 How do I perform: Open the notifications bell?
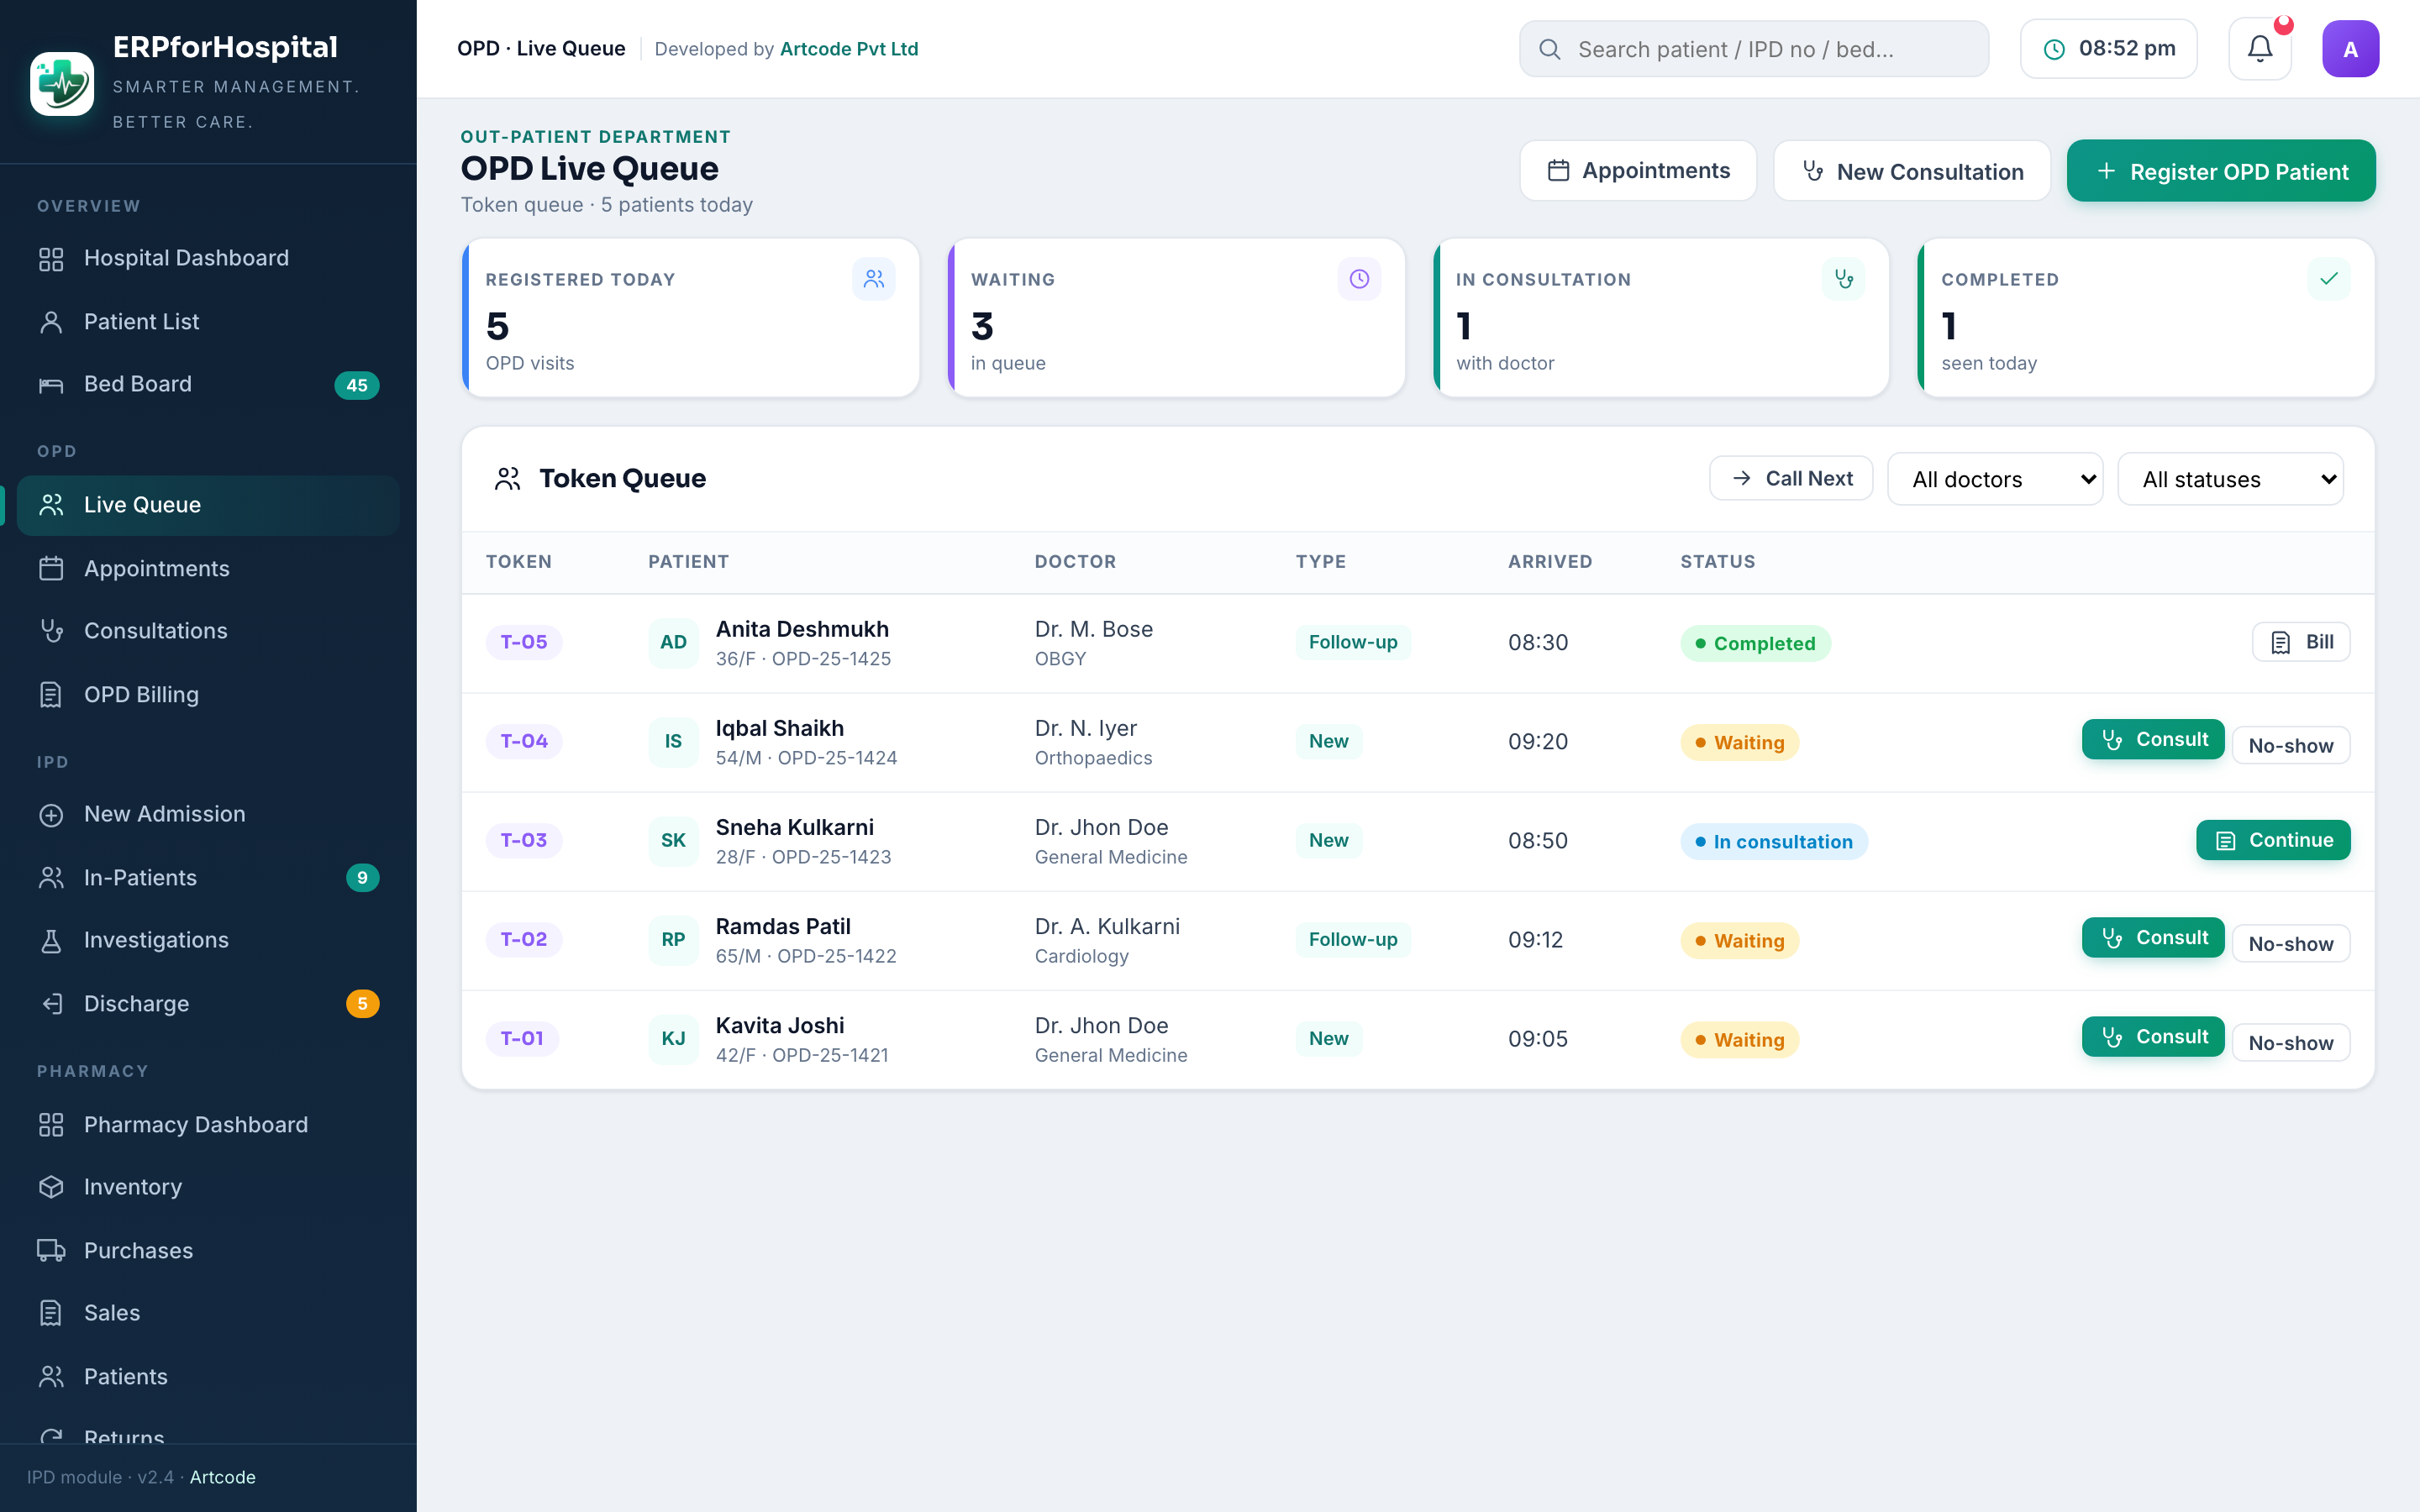pos(2260,49)
